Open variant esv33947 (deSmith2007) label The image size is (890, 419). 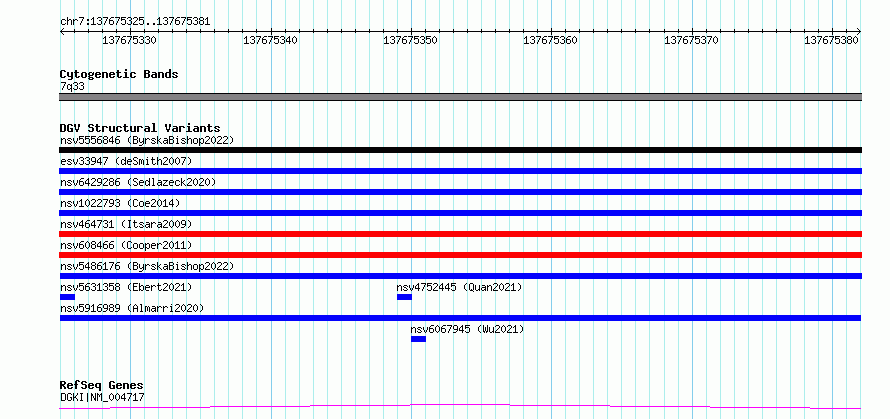click(x=126, y=161)
